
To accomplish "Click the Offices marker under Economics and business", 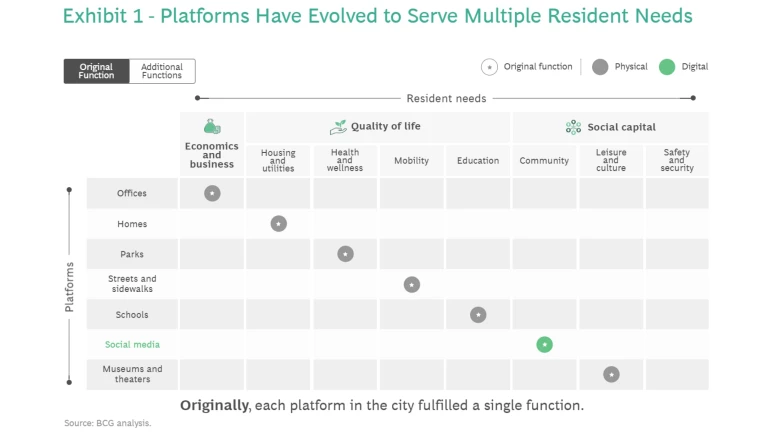I will pos(212,193).
